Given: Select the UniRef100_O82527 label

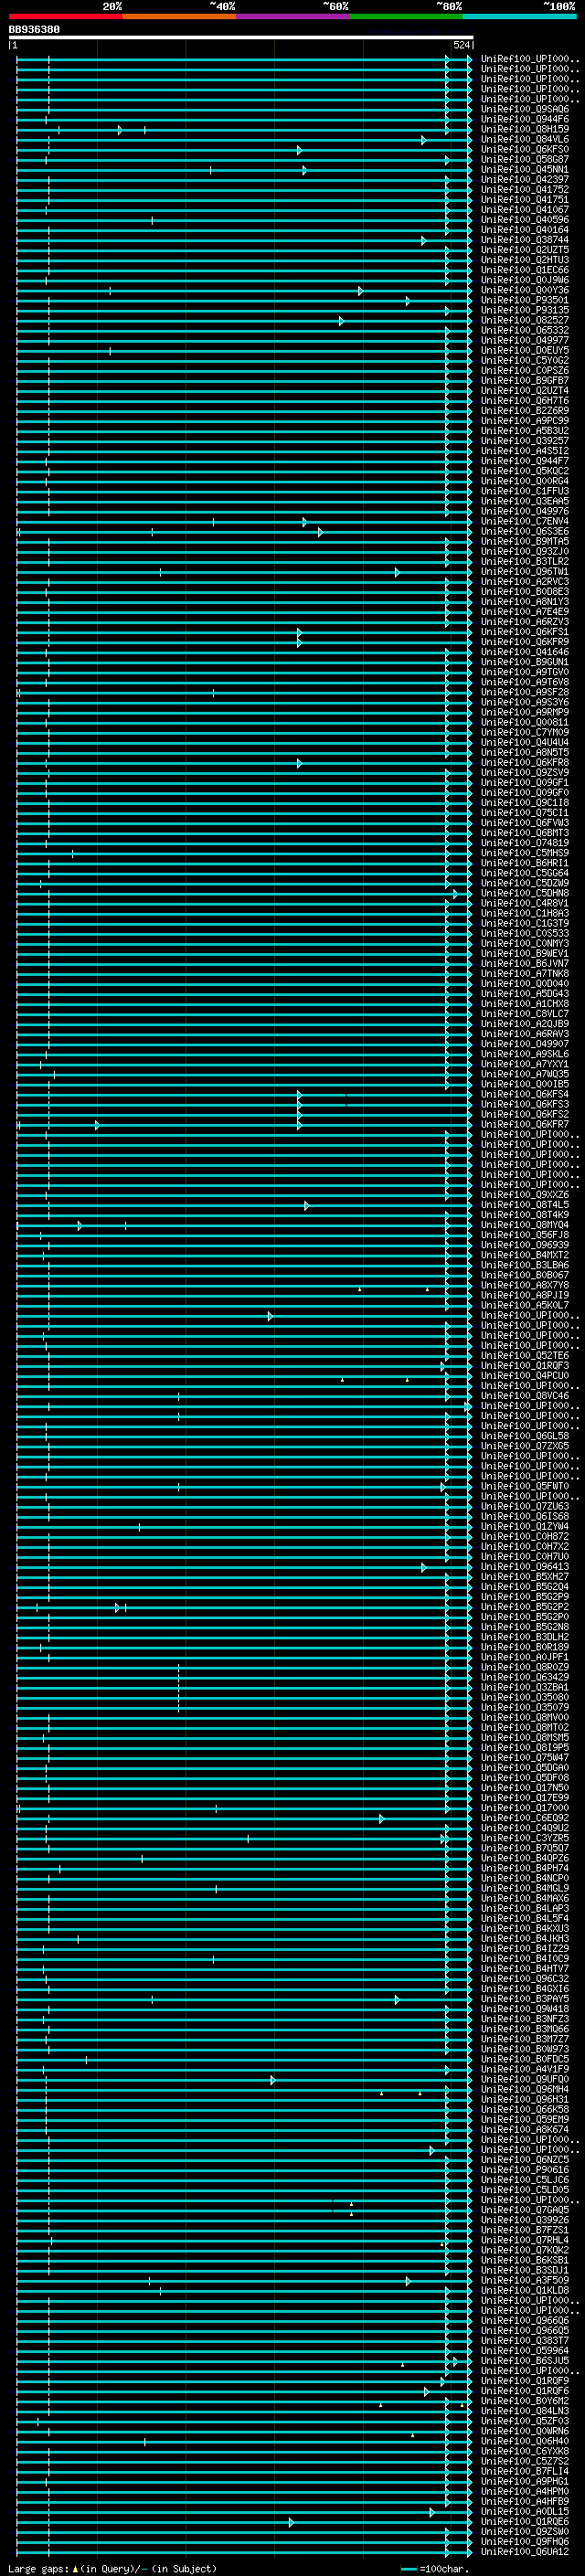Looking at the screenshot, I should tap(525, 320).
